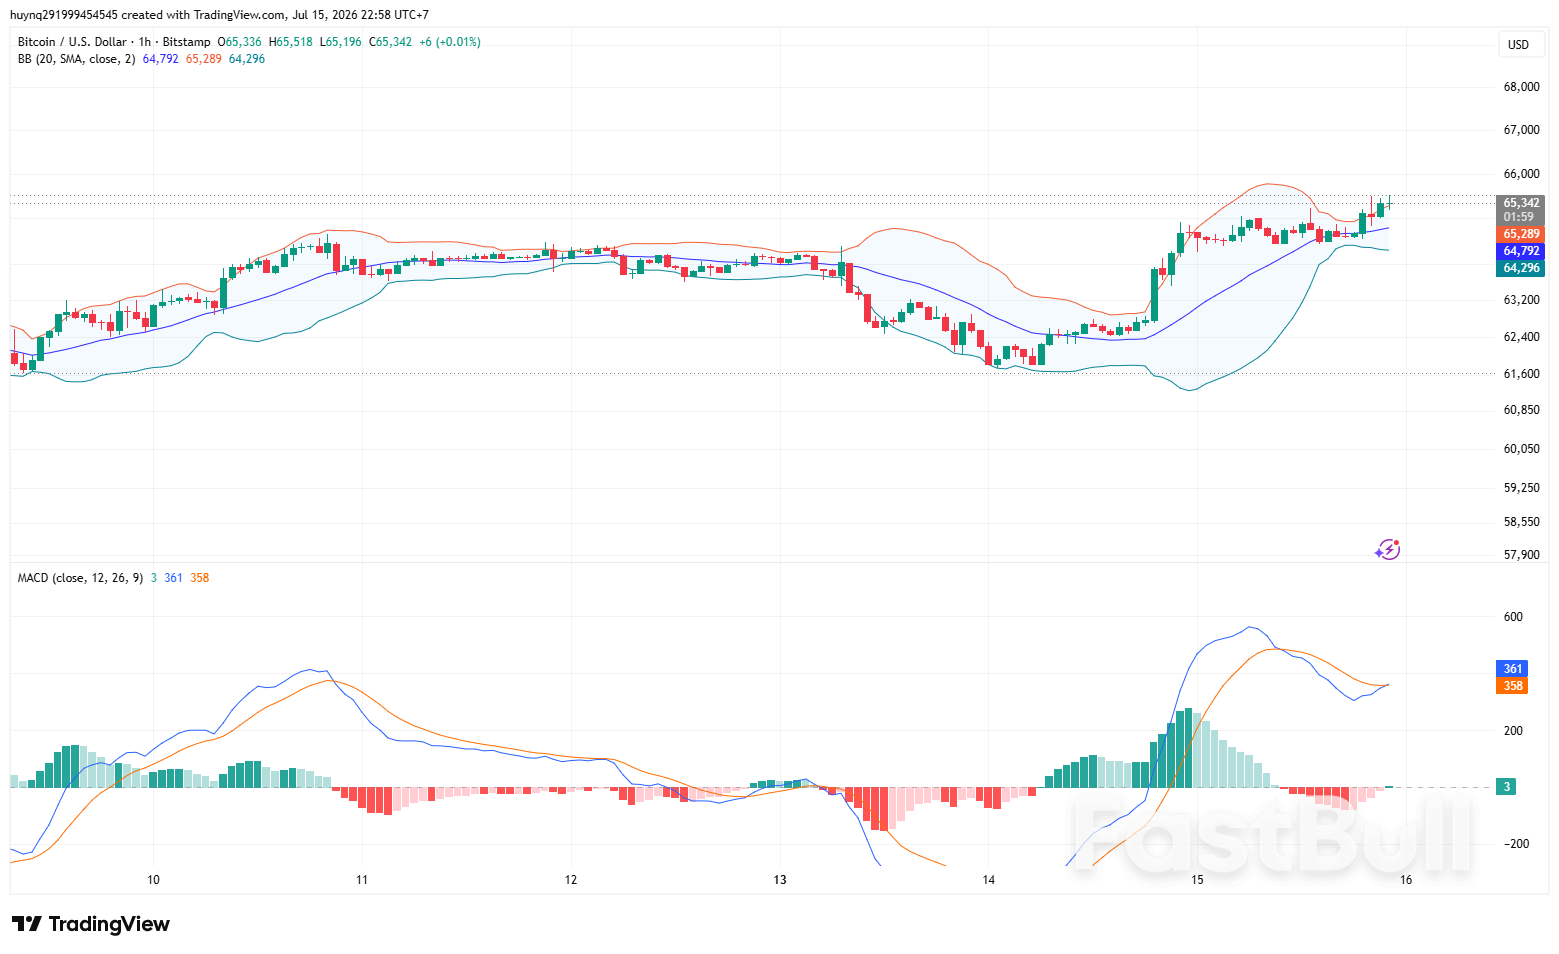Click the date label 13 on time axis
The image size is (1559, 954).
780,880
